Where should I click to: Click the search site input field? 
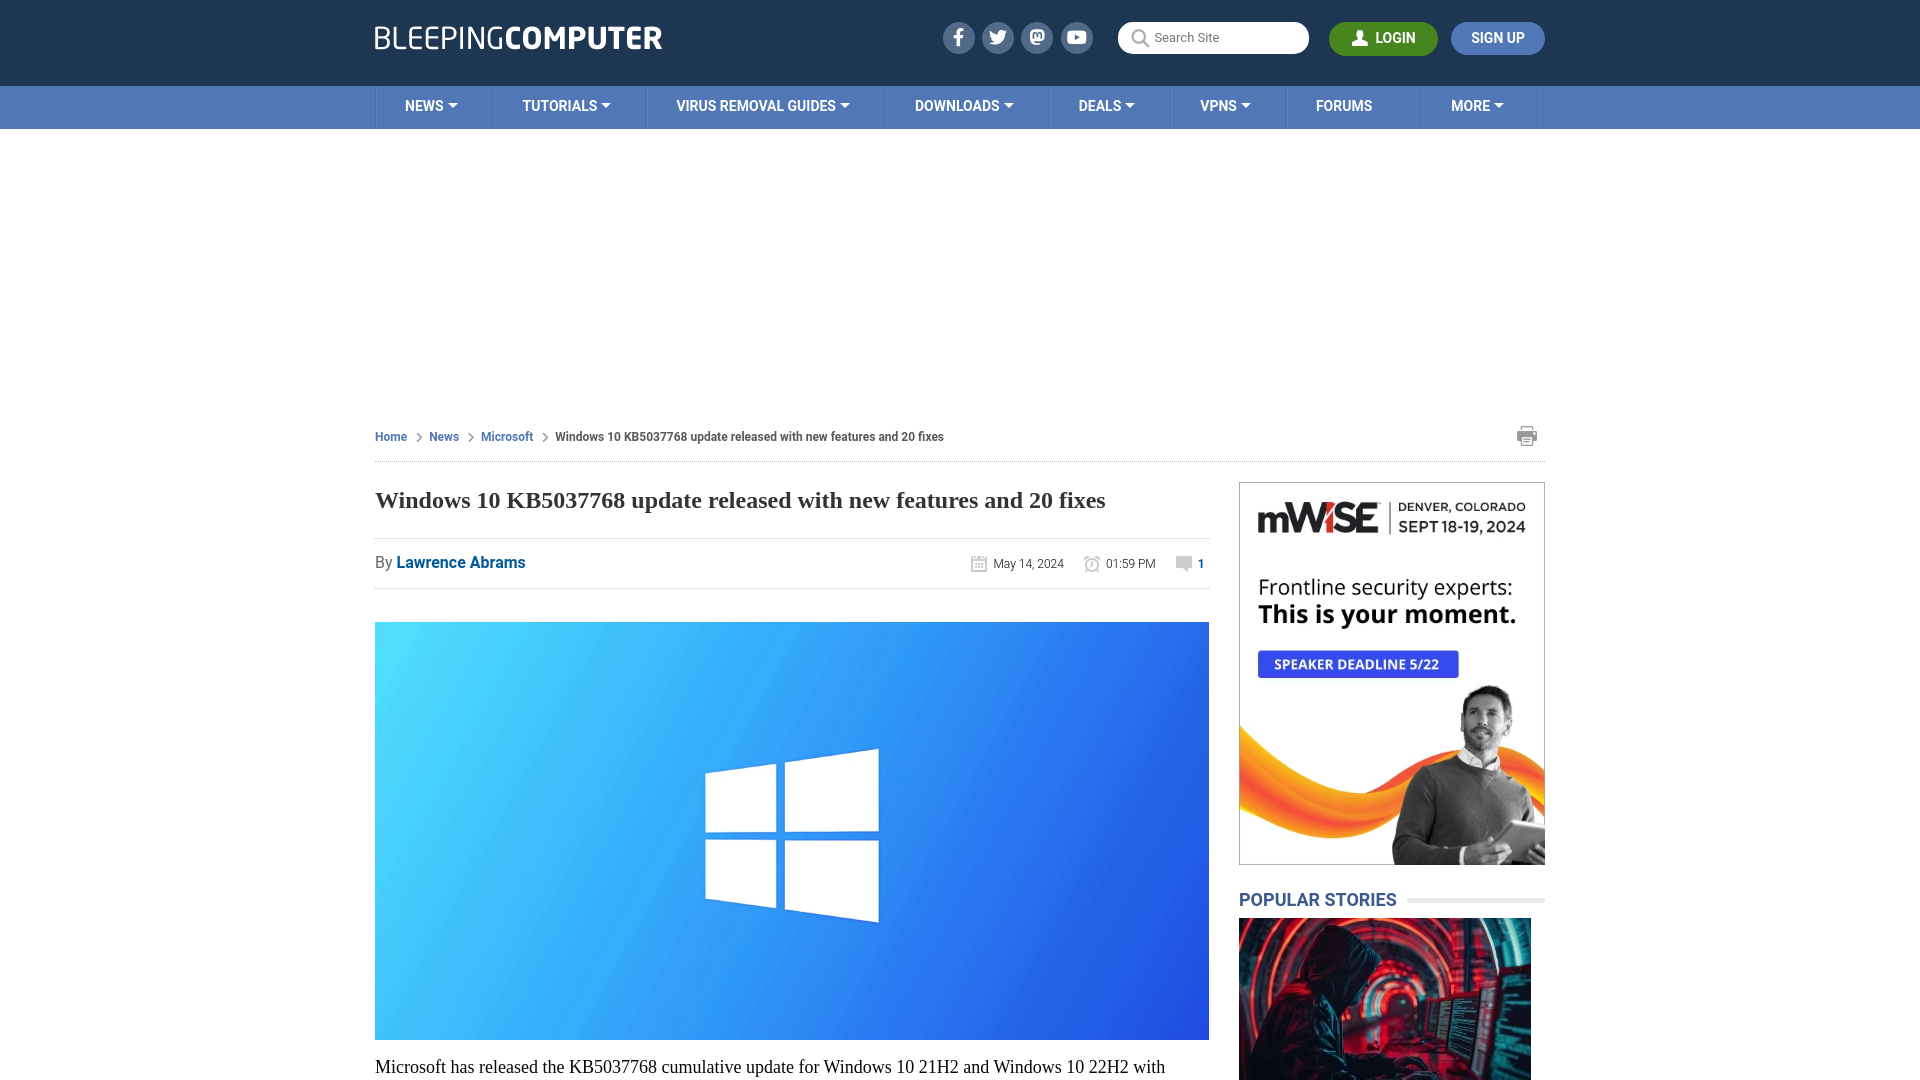click(x=1212, y=37)
